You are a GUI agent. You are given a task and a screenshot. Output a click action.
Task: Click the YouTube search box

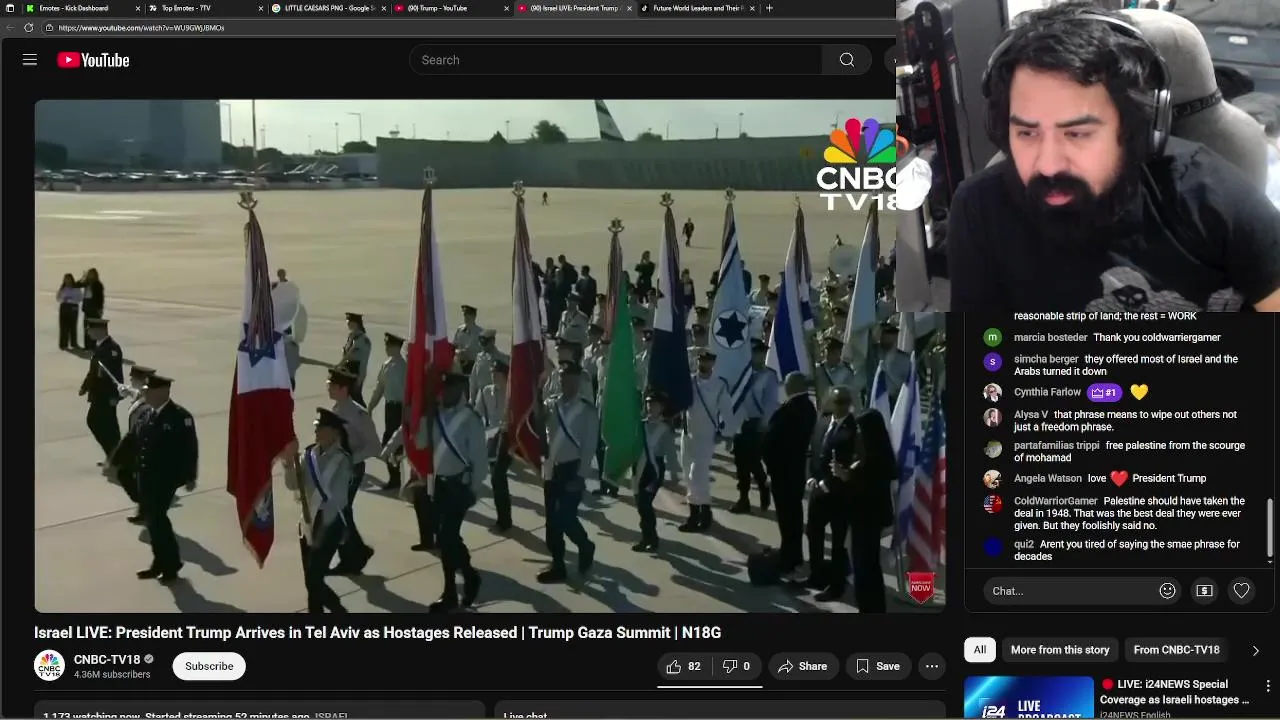[x=615, y=60]
